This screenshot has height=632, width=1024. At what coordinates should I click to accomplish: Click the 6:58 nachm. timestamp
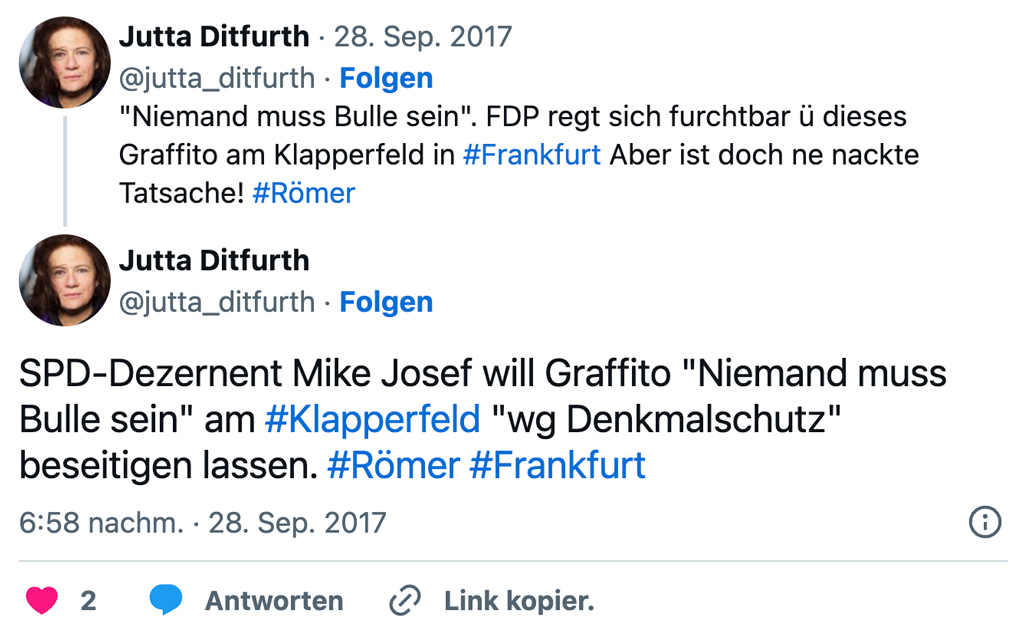coord(101,522)
